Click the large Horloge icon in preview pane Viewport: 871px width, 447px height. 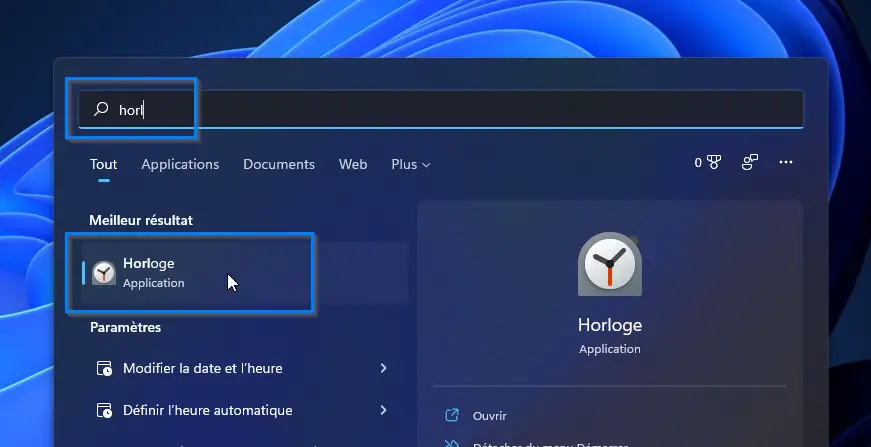pyautogui.click(x=610, y=264)
